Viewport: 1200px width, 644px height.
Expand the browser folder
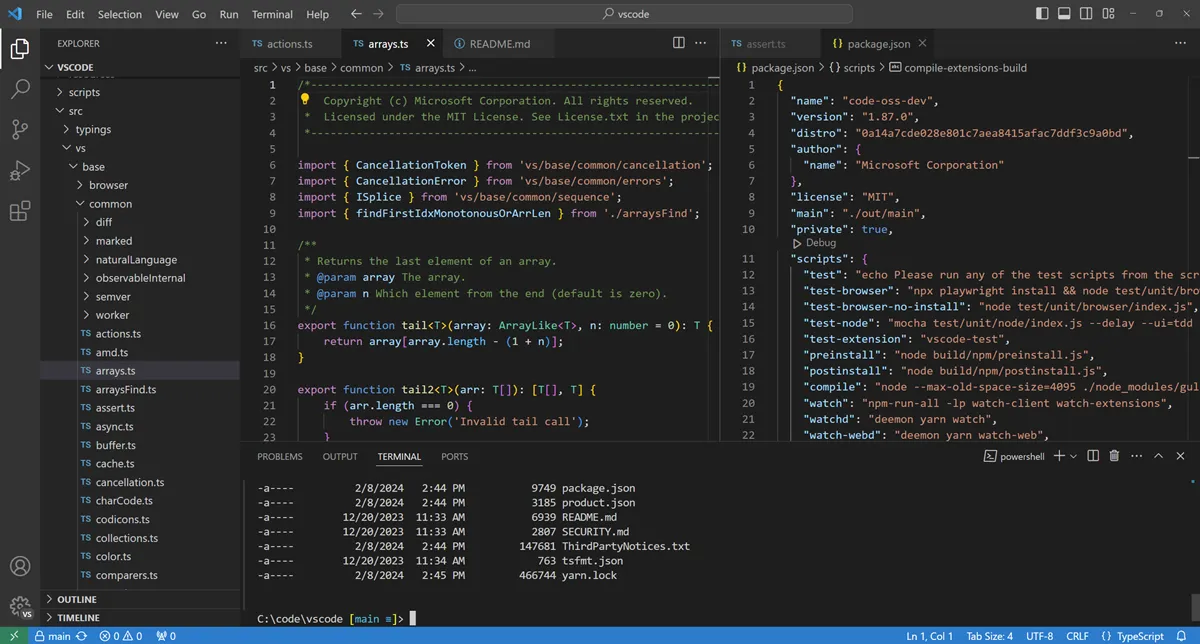[x=140, y=185]
